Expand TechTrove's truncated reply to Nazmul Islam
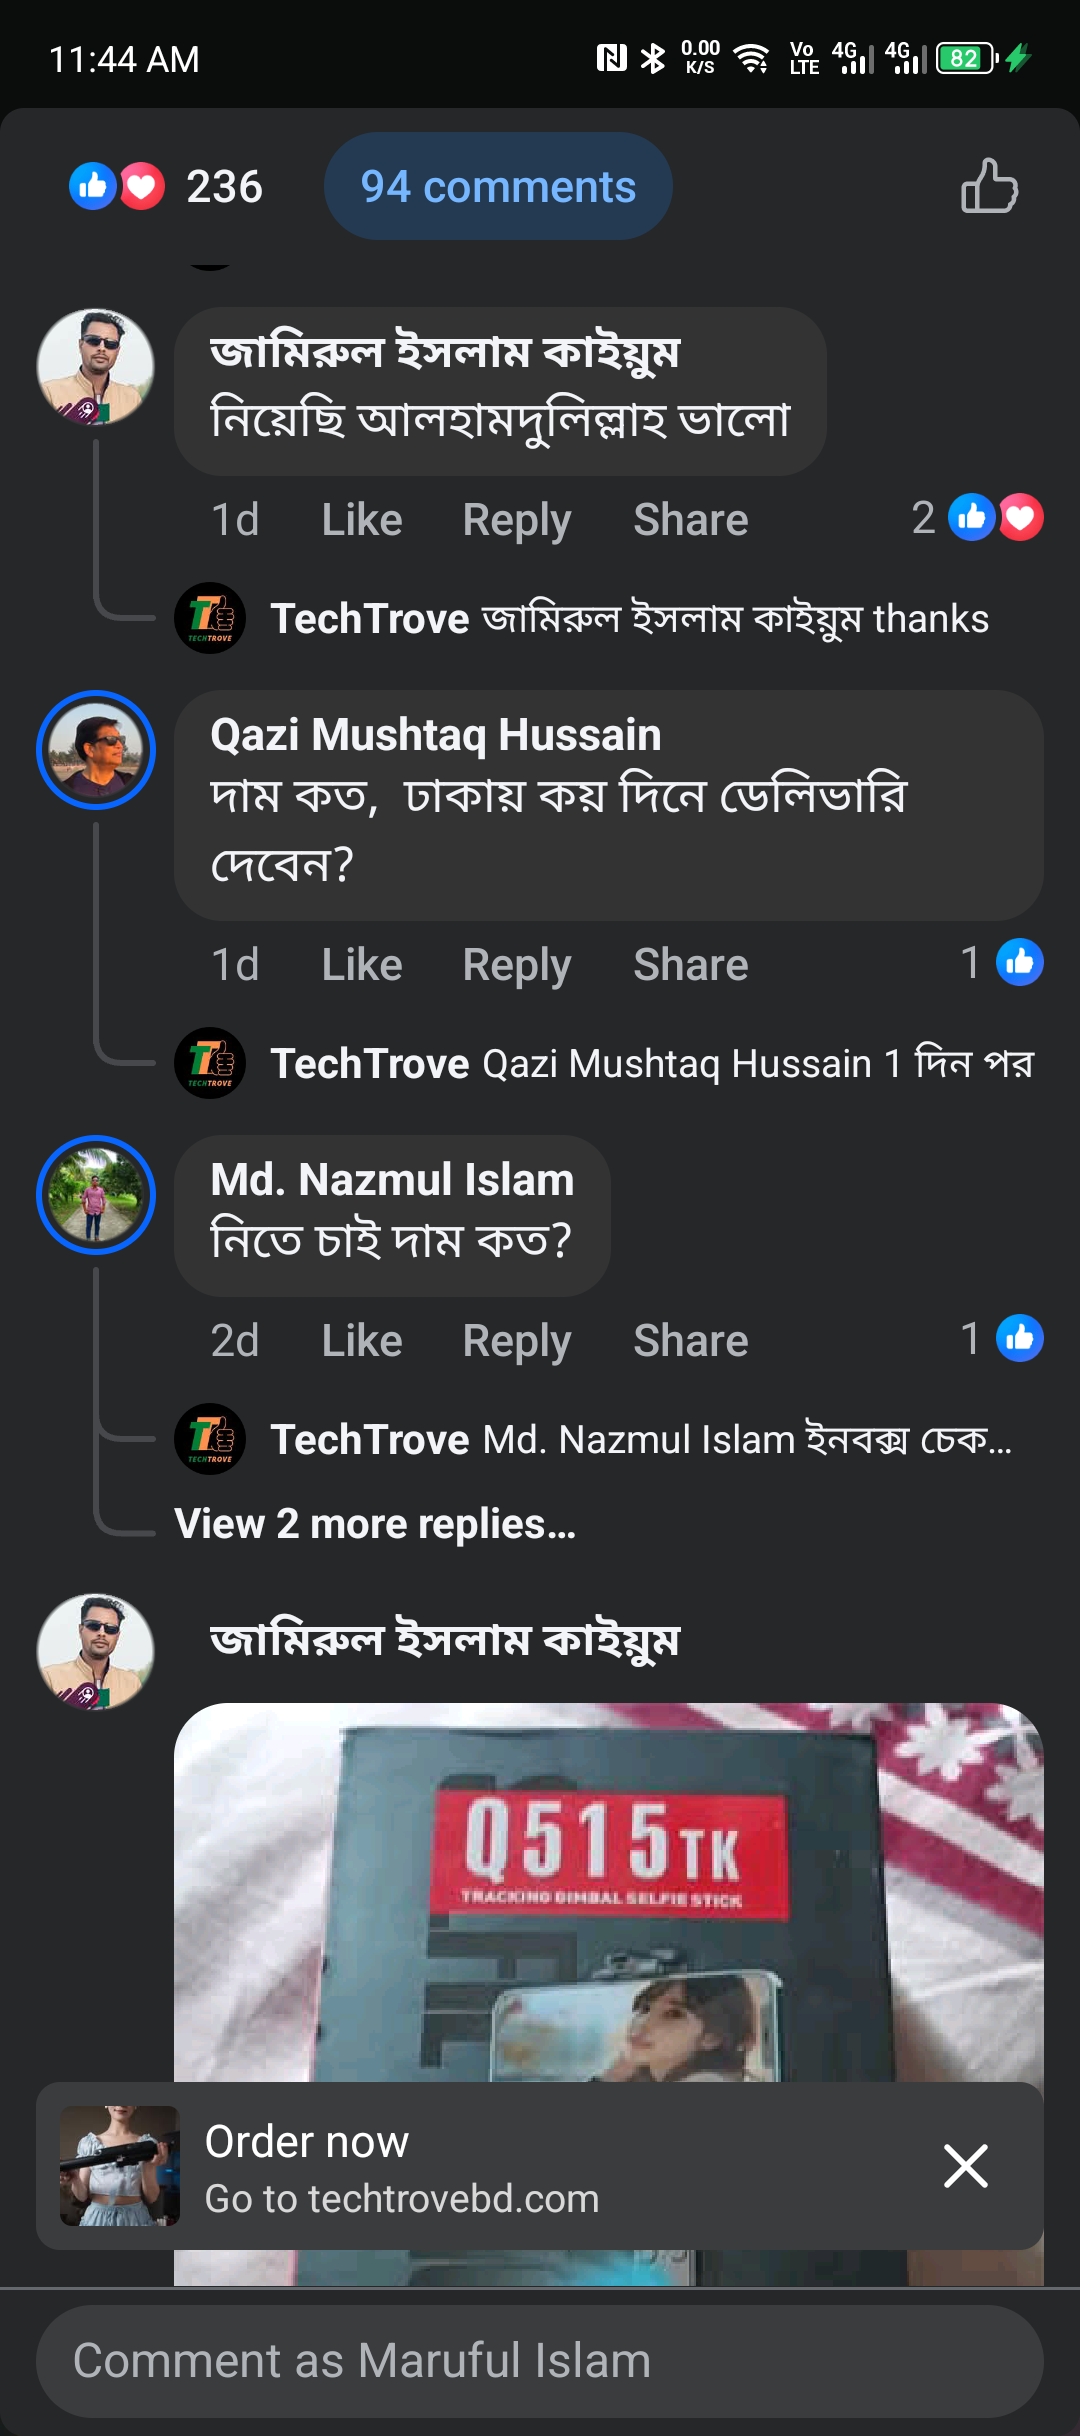The width and height of the screenshot is (1080, 2436). coord(640,1440)
